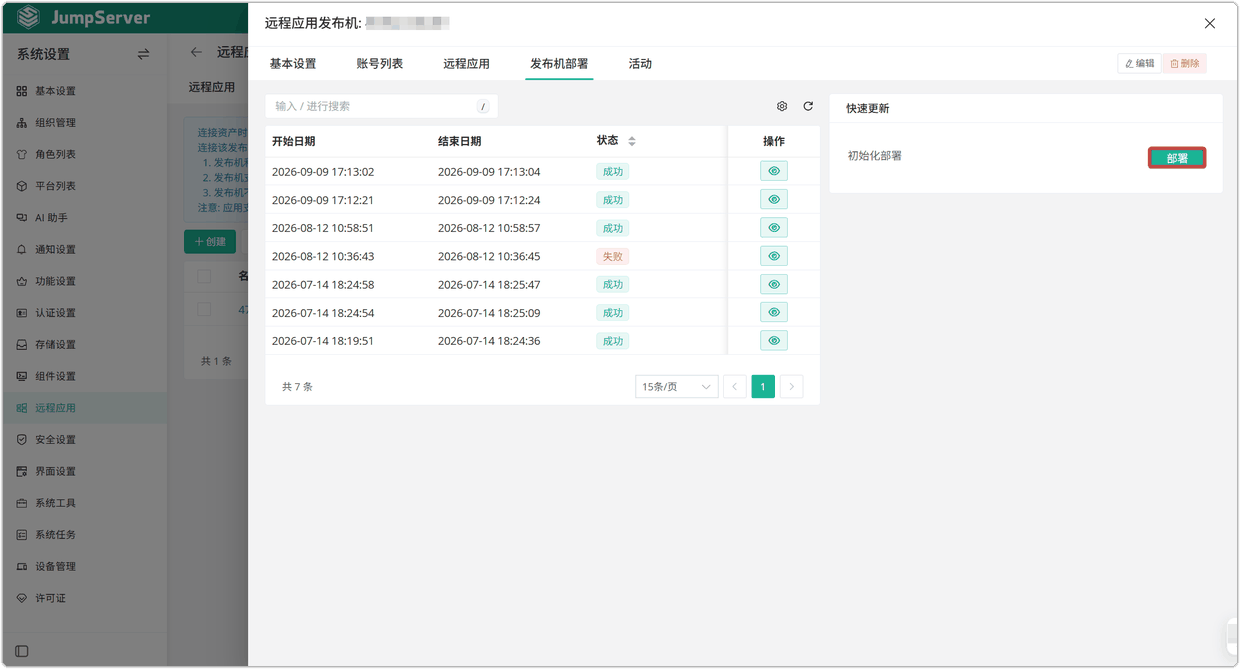Image resolution: width=1240 pixels, height=669 pixels.
Task: View details of 2026-09-09 17:13:02 record
Action: (x=773, y=171)
